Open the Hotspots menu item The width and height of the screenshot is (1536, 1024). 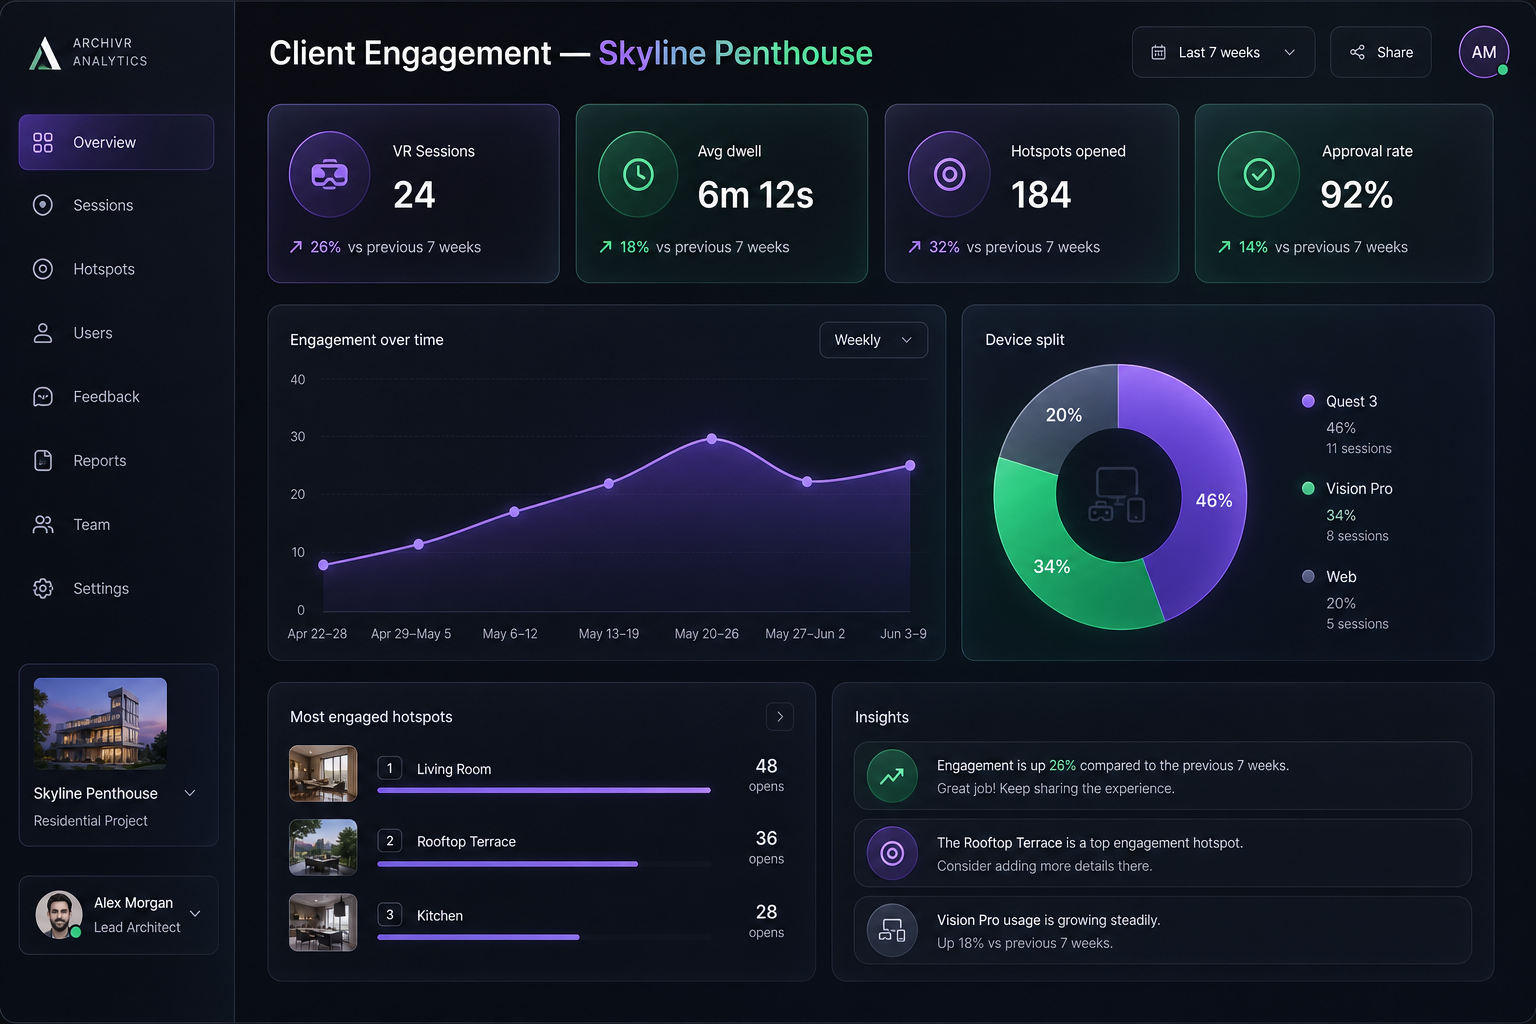click(x=116, y=269)
